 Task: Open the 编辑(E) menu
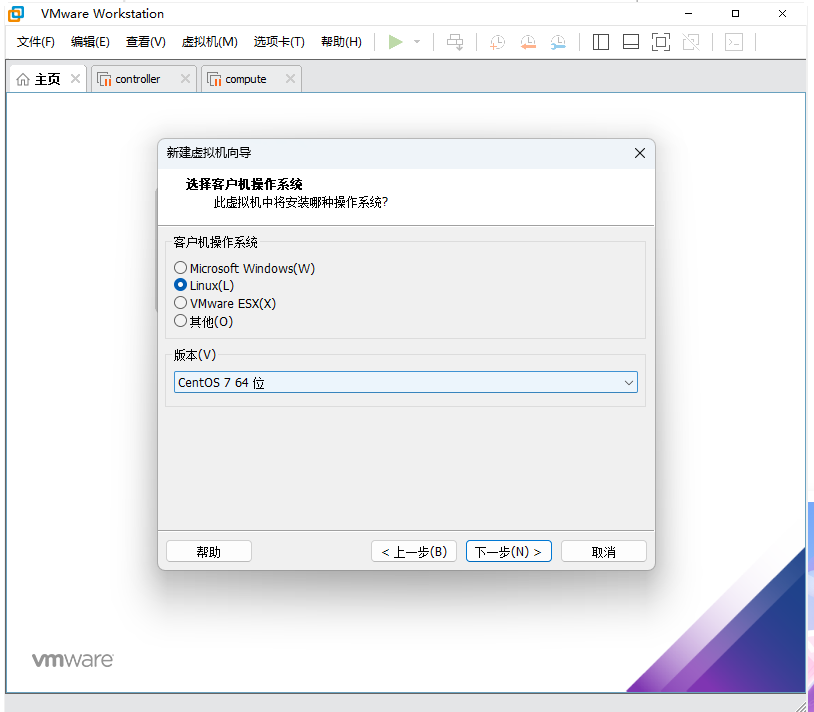pos(90,42)
